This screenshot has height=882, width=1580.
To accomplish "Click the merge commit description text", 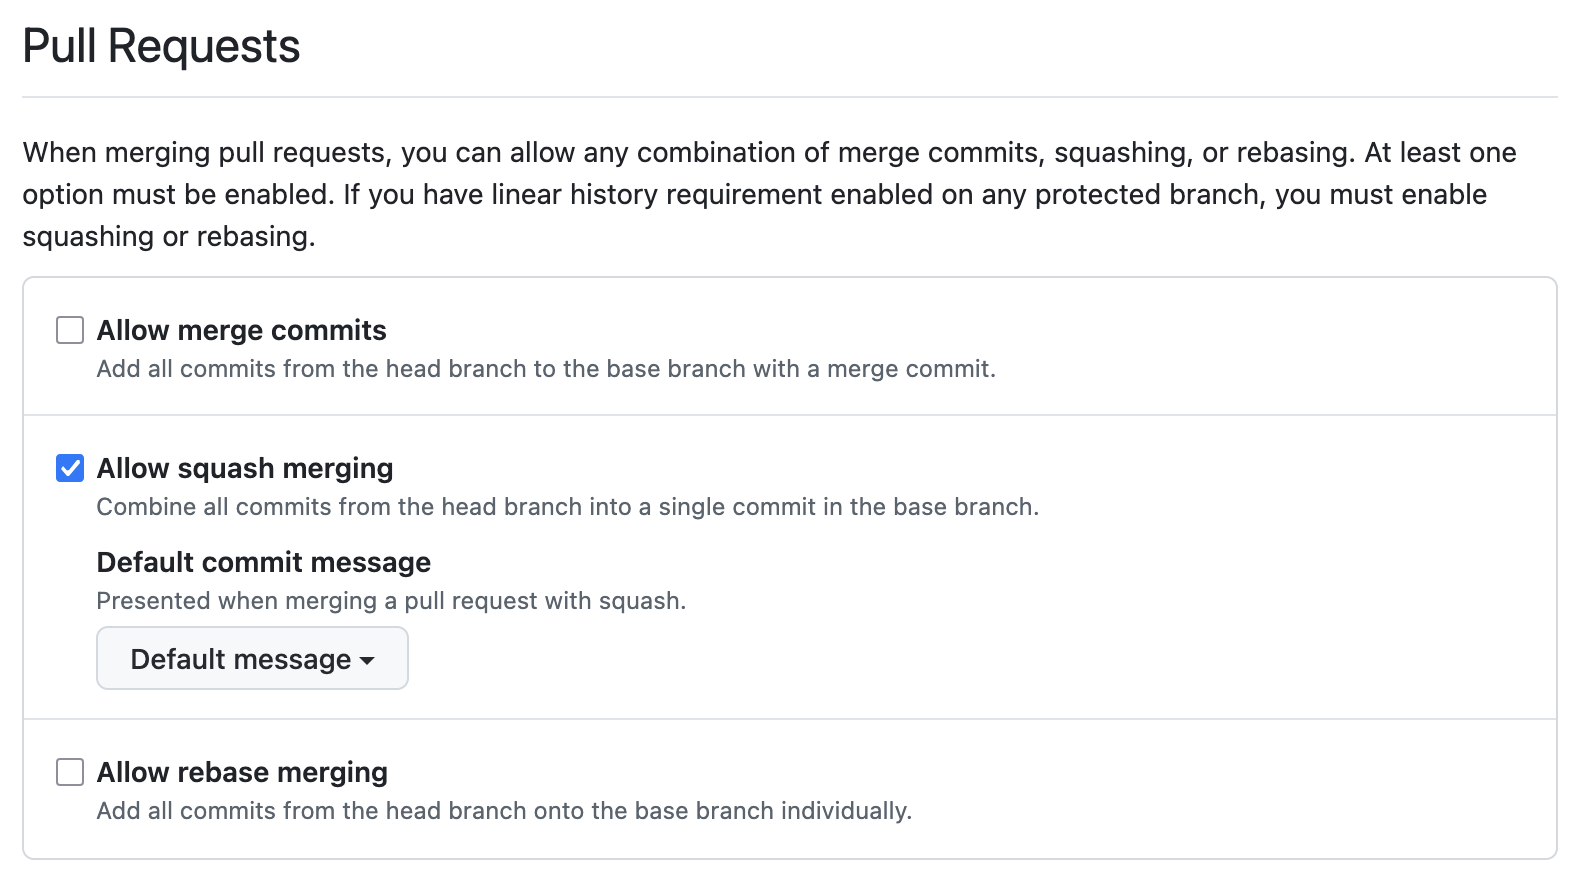I will [x=545, y=368].
